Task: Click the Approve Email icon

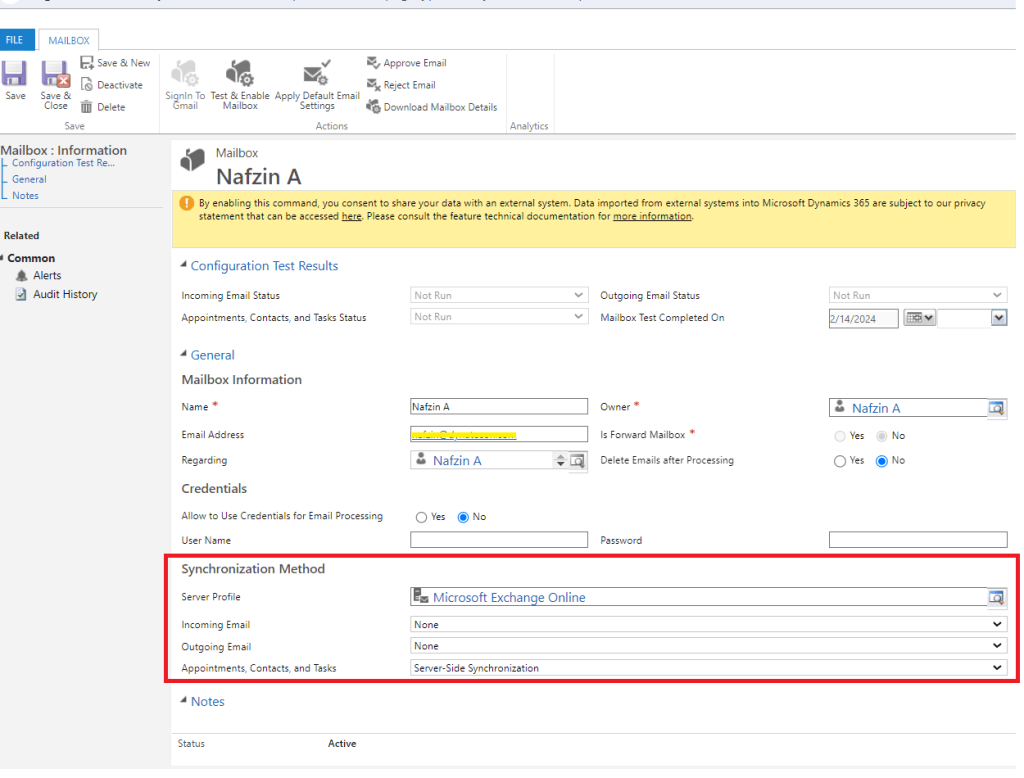Action: coord(374,63)
